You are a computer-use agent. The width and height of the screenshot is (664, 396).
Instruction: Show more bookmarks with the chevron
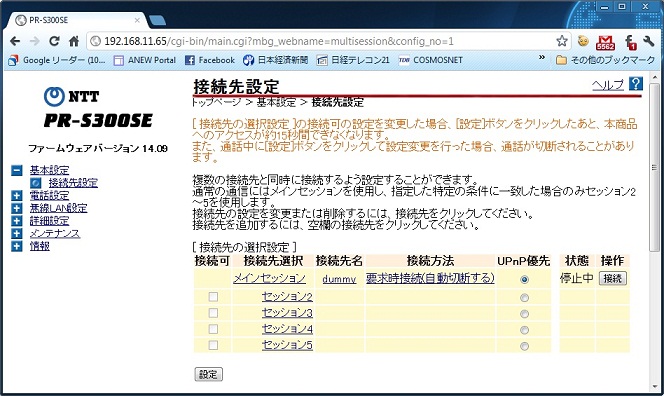click(x=542, y=57)
